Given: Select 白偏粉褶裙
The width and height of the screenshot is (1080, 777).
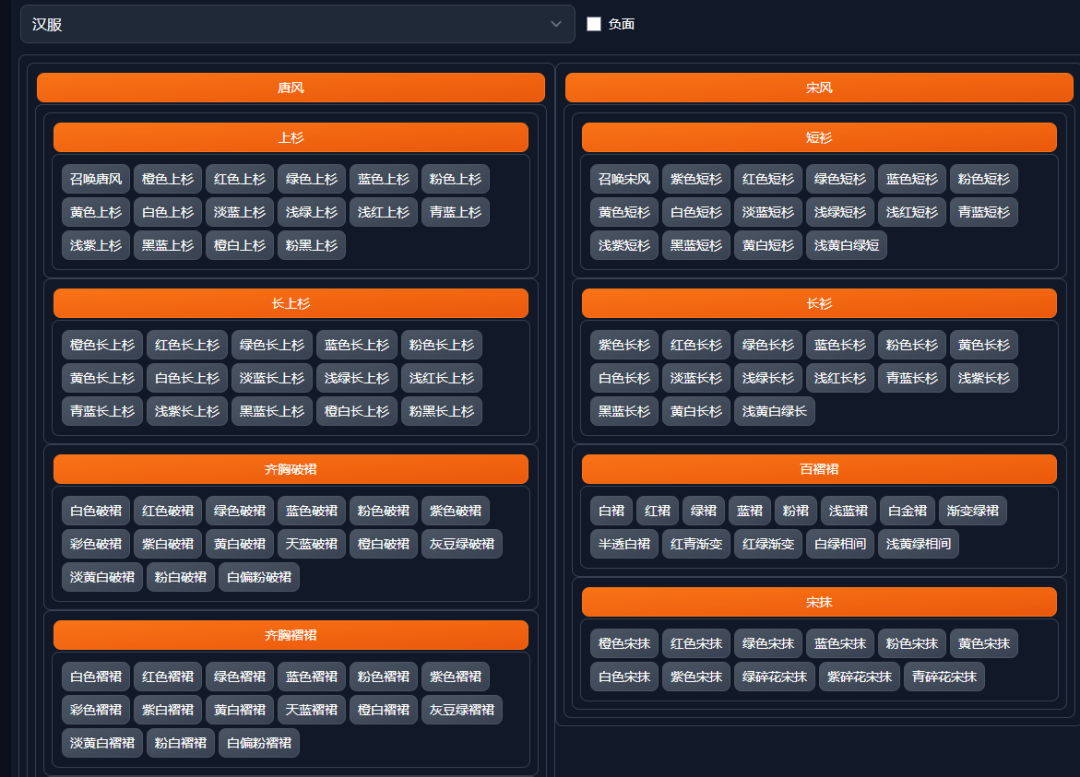Looking at the screenshot, I should [258, 743].
